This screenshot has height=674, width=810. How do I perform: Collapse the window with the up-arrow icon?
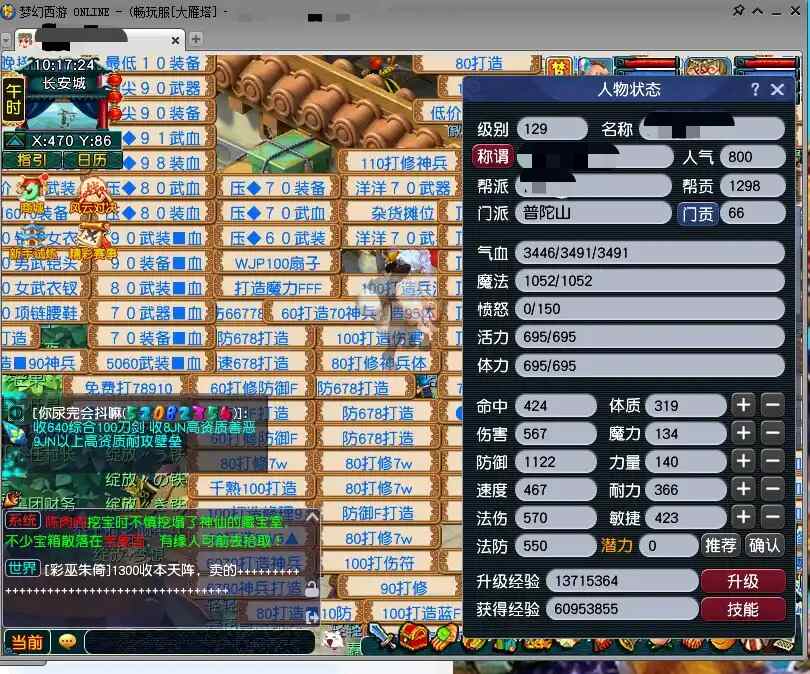[x=758, y=10]
